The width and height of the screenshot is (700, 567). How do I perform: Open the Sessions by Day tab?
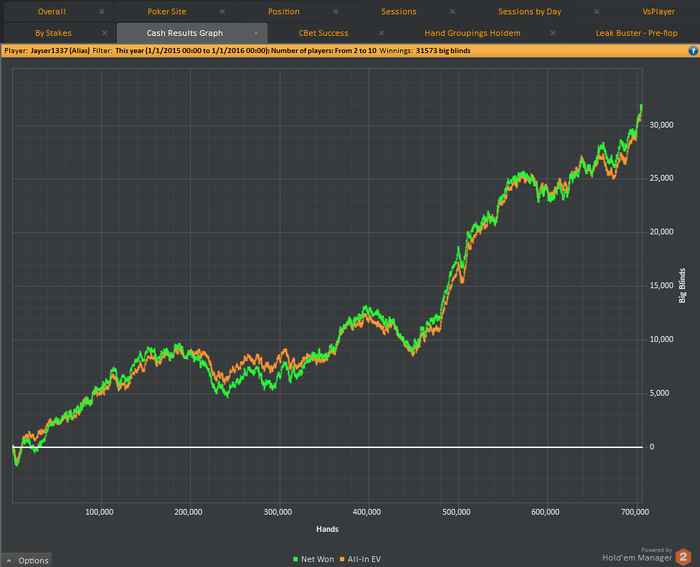coord(529,12)
